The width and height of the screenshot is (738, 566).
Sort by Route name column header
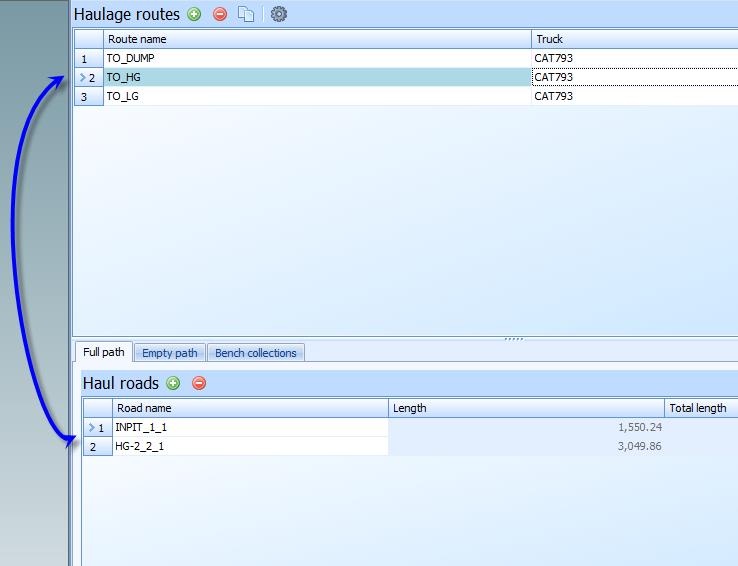(x=317, y=39)
